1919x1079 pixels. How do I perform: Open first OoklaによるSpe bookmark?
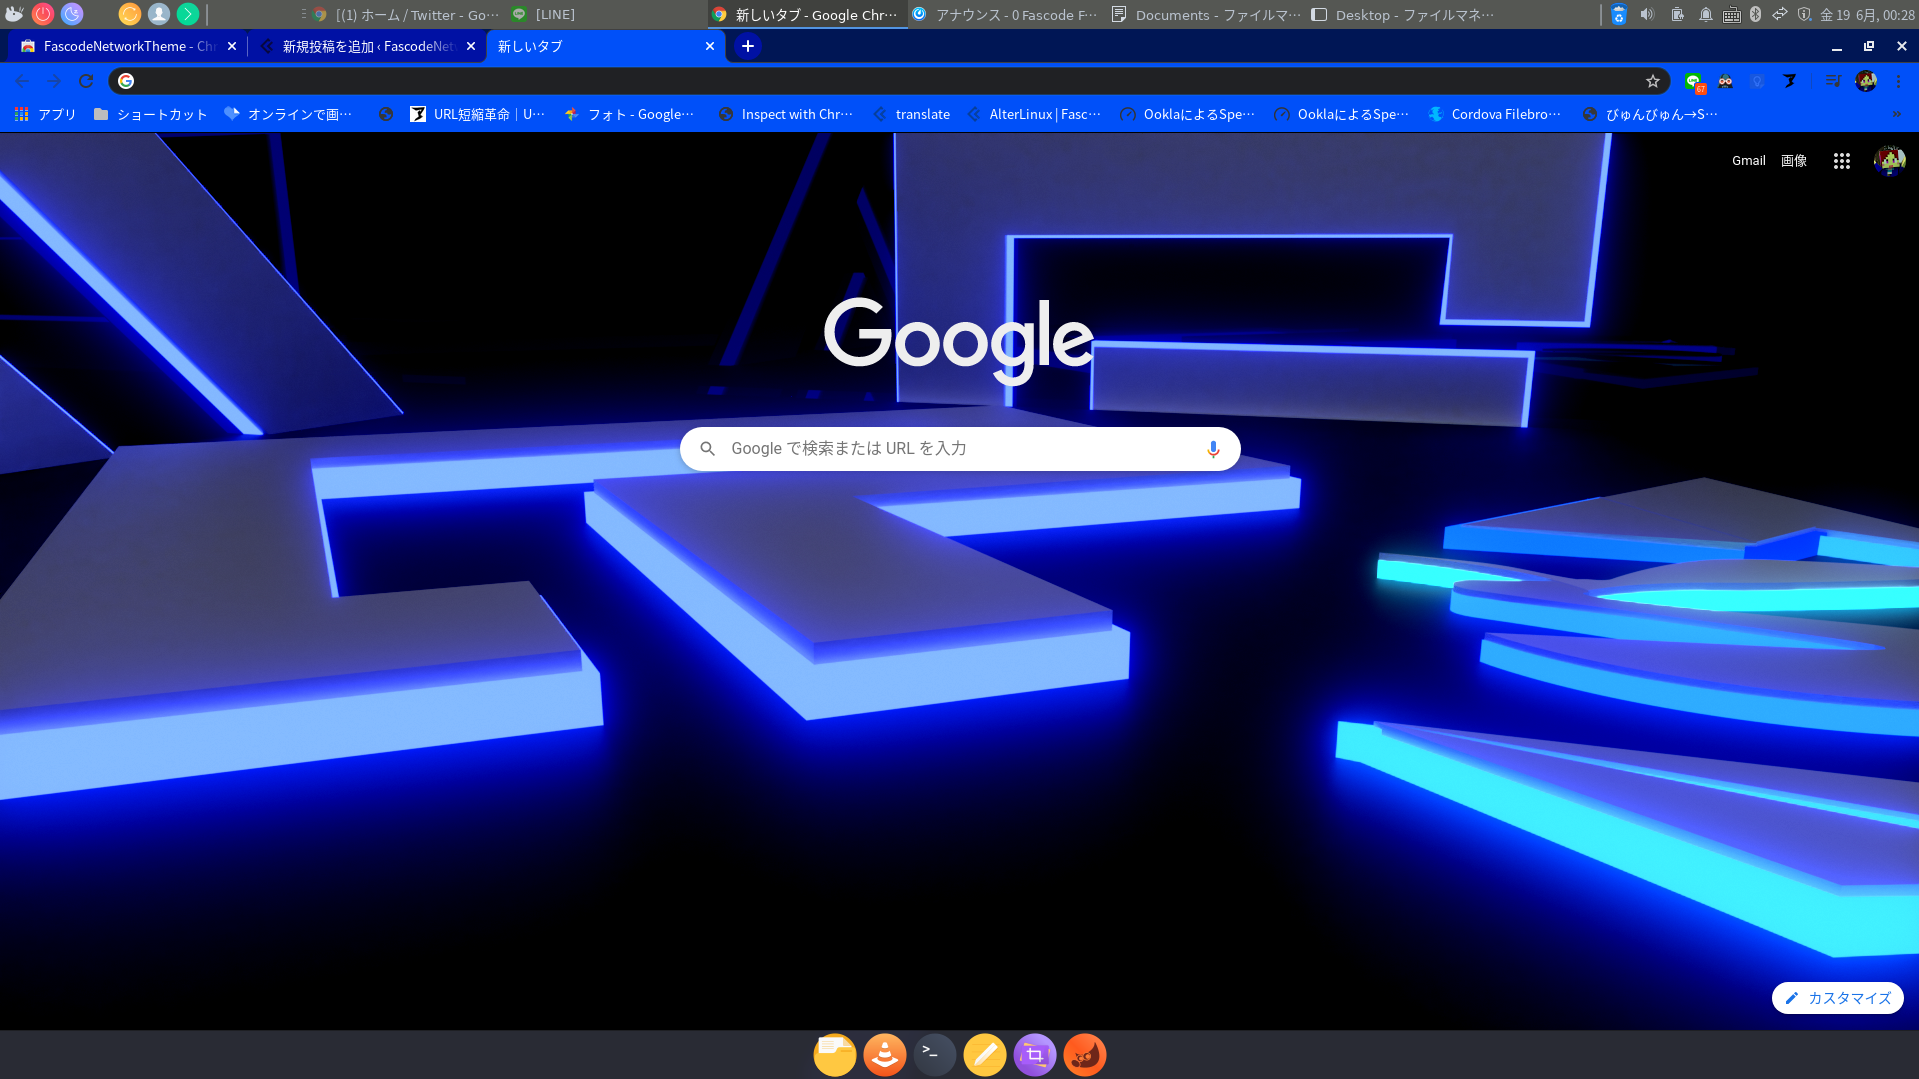click(1187, 114)
